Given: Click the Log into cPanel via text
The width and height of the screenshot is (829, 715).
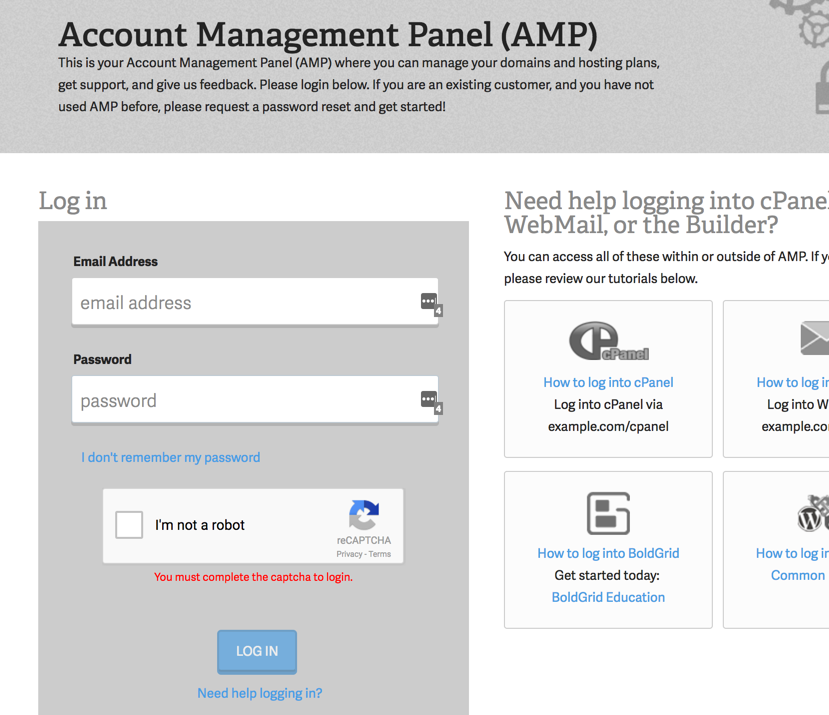Looking at the screenshot, I should coord(609,405).
